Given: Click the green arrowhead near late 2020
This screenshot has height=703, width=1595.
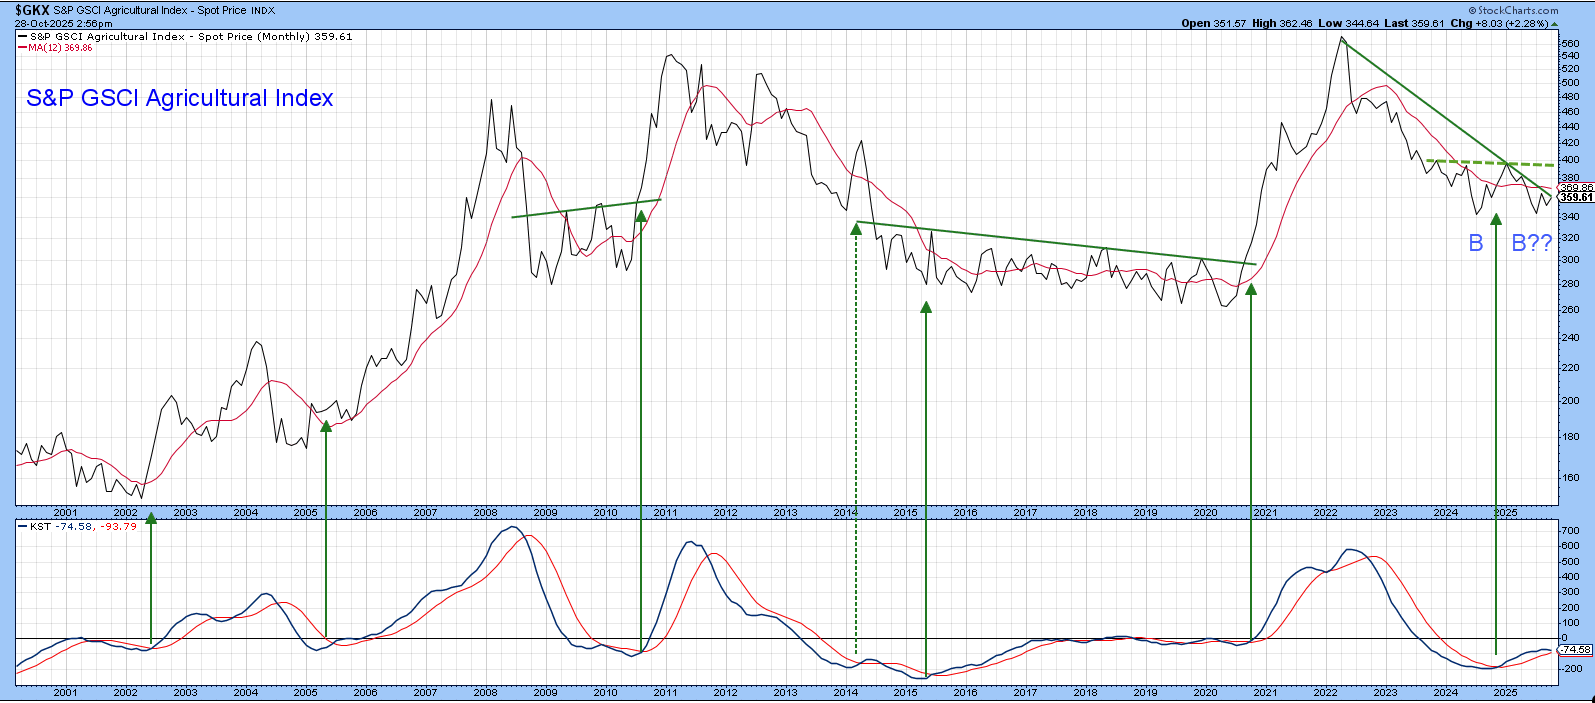Looking at the screenshot, I should point(1251,290).
